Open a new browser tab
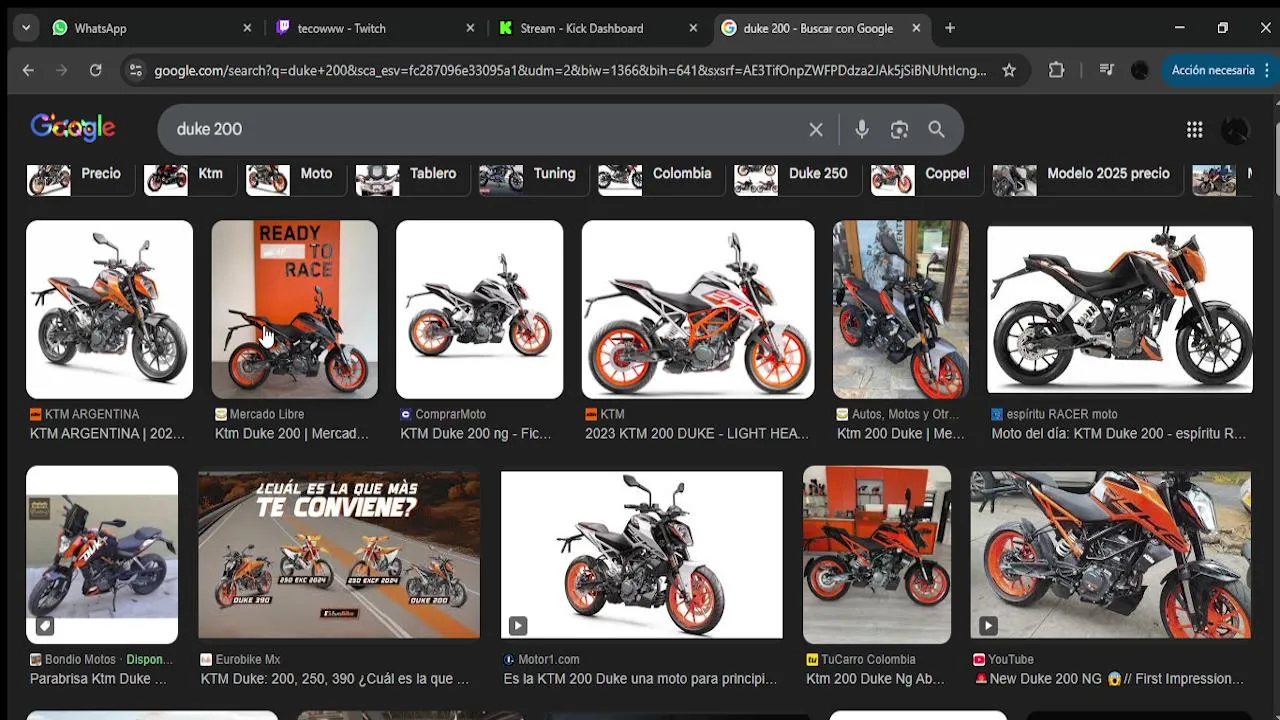Screen dimensions: 1280x720 (x=950, y=28)
